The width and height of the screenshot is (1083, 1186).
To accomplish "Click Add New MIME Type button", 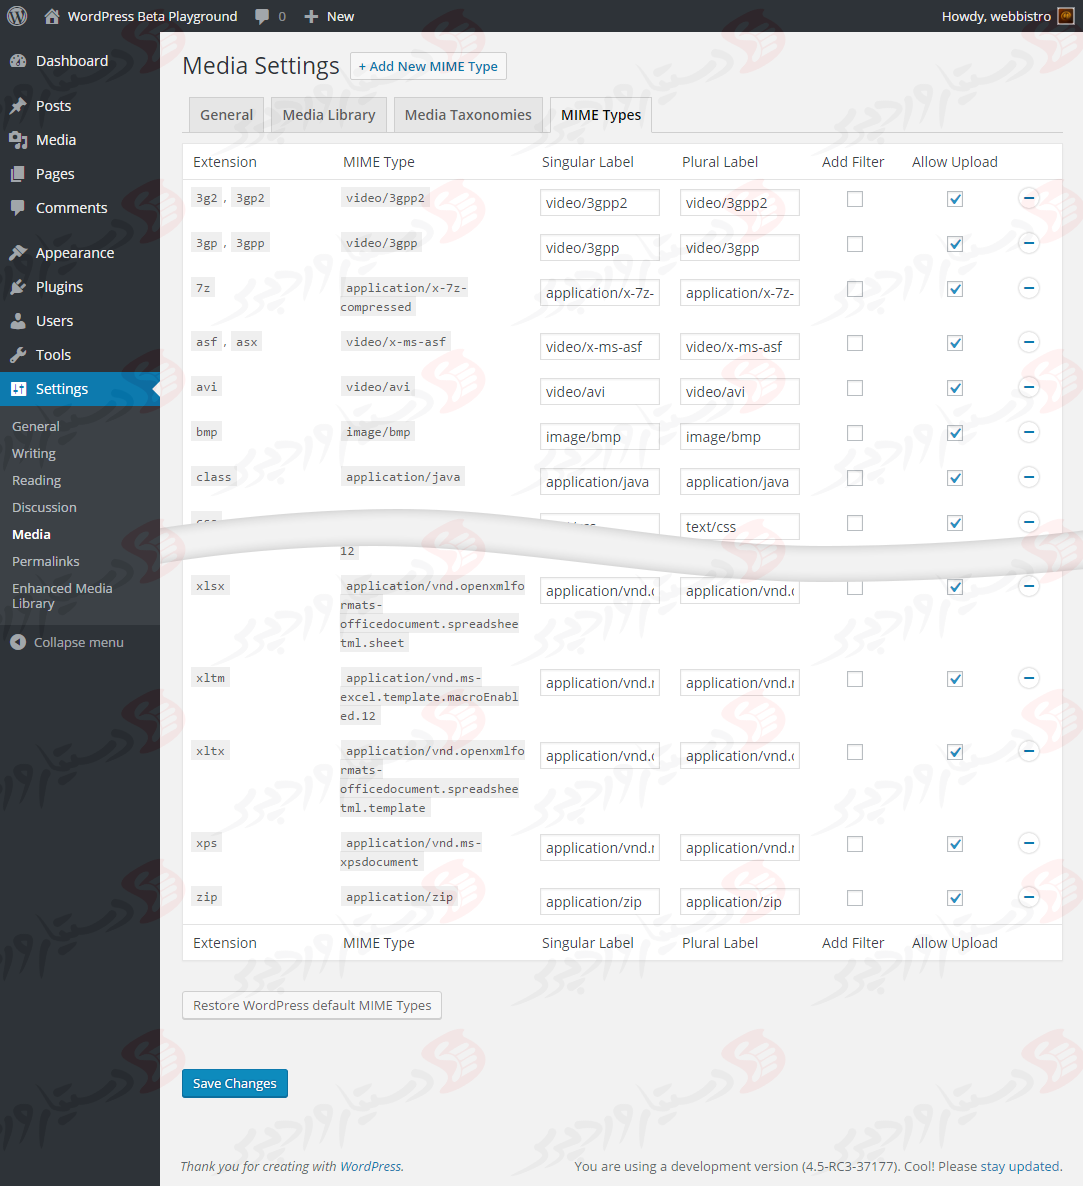I will 428,66.
